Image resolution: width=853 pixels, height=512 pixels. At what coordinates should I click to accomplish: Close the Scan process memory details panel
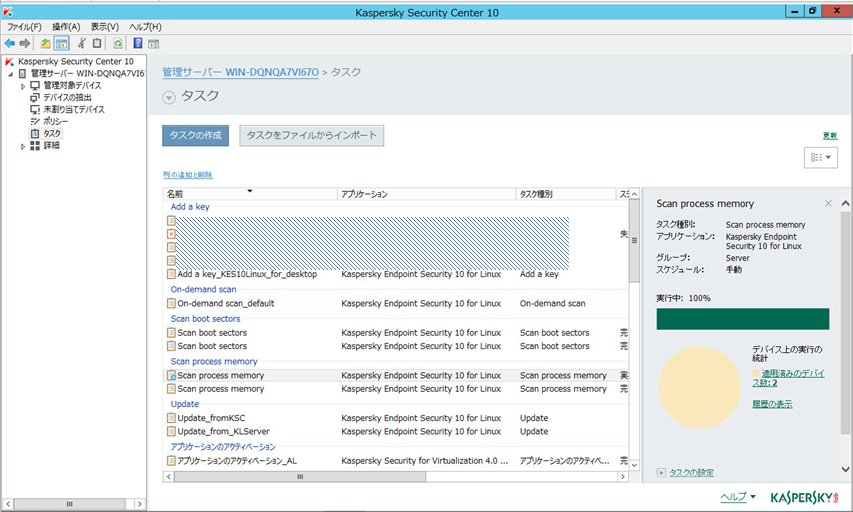pos(828,203)
